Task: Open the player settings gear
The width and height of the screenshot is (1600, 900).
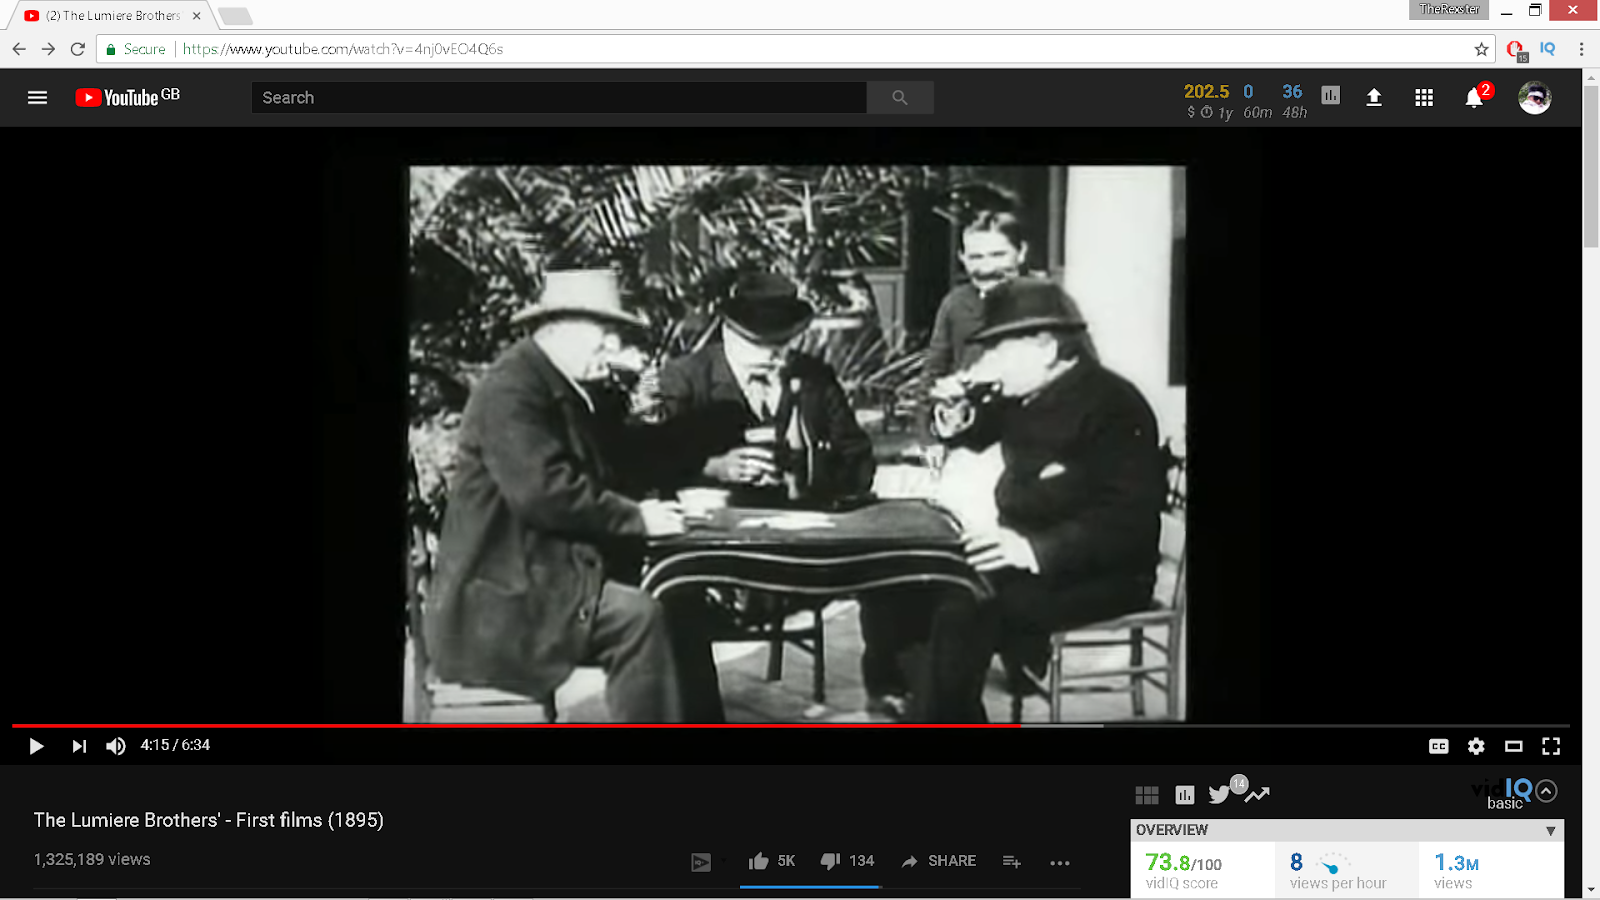Action: coord(1476,746)
